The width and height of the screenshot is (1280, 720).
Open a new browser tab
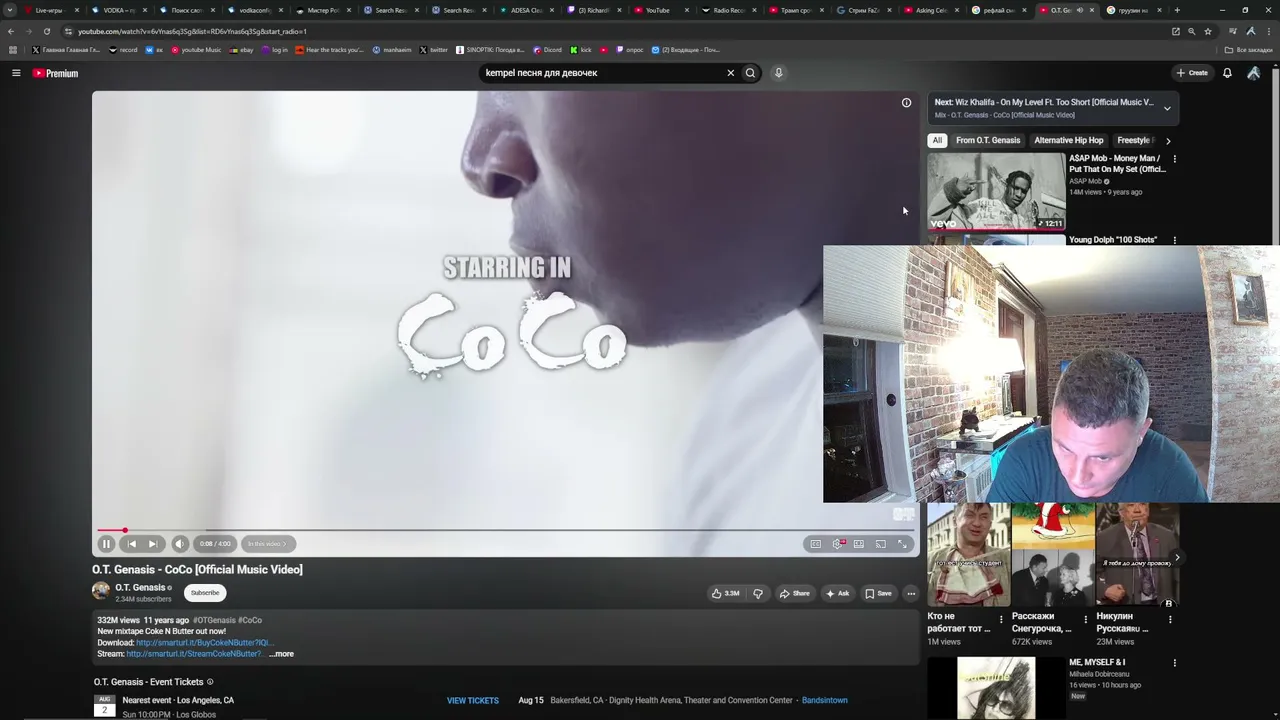(x=1177, y=10)
